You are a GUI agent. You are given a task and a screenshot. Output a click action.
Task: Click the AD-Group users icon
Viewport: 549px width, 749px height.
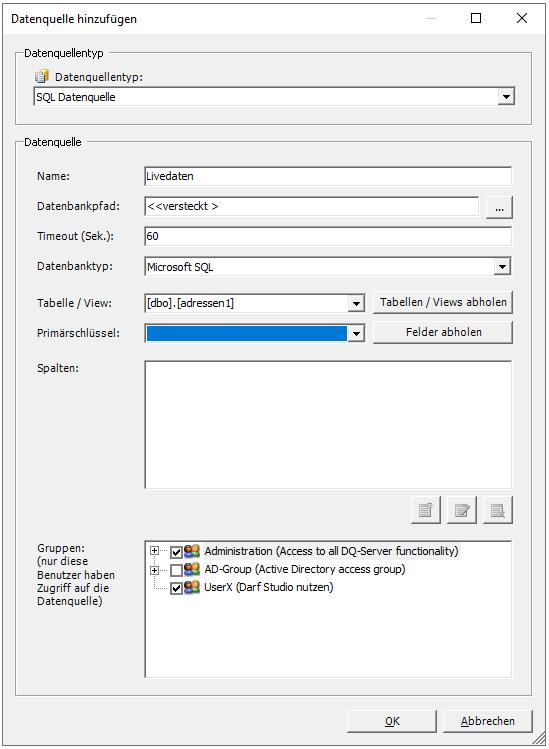[x=192, y=569]
